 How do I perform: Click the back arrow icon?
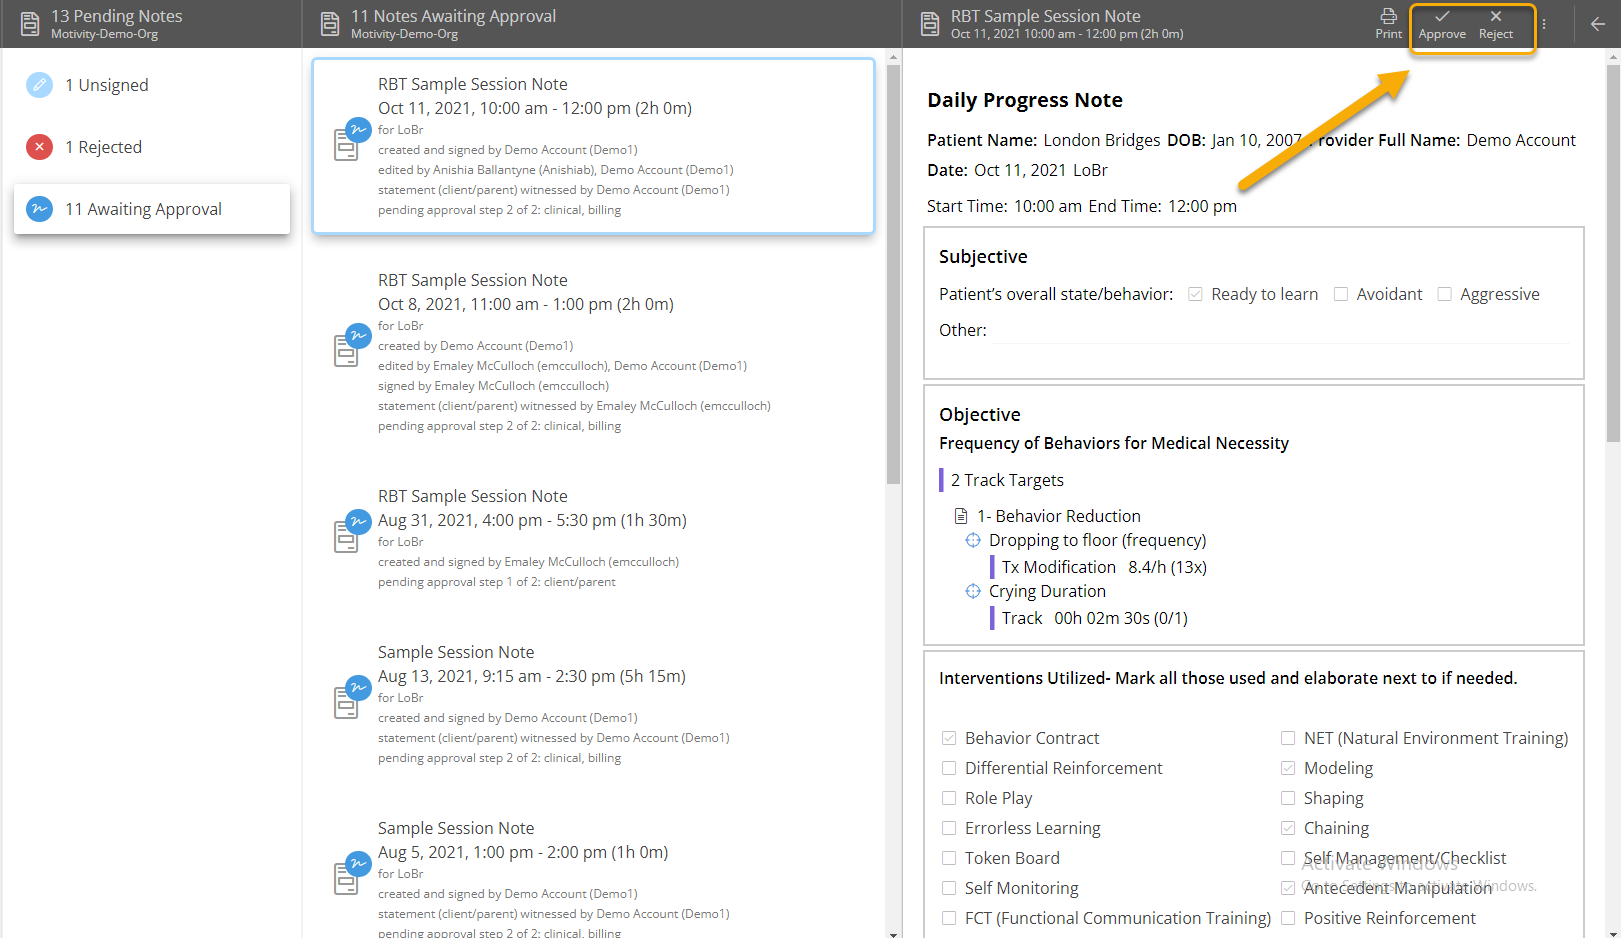pyautogui.click(x=1597, y=24)
